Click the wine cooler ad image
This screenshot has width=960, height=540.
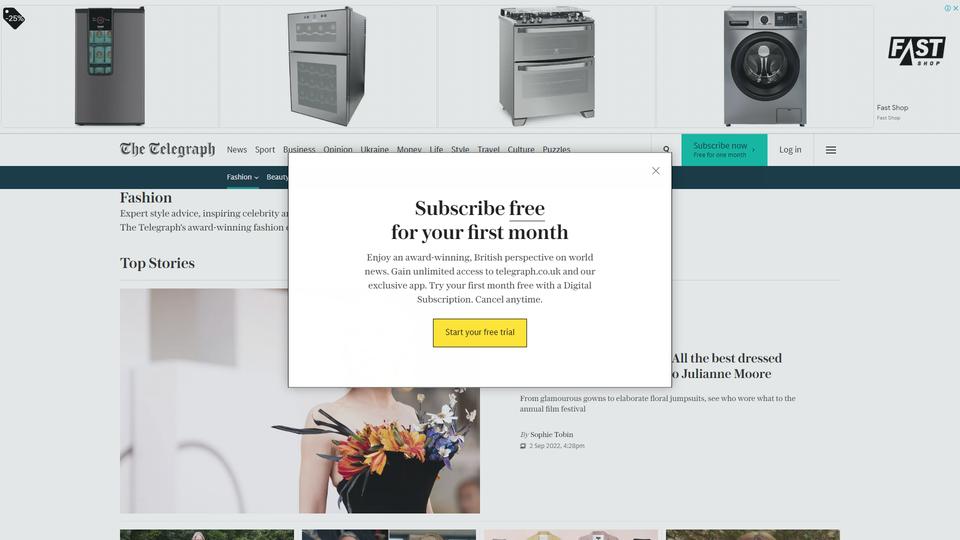tap(328, 66)
